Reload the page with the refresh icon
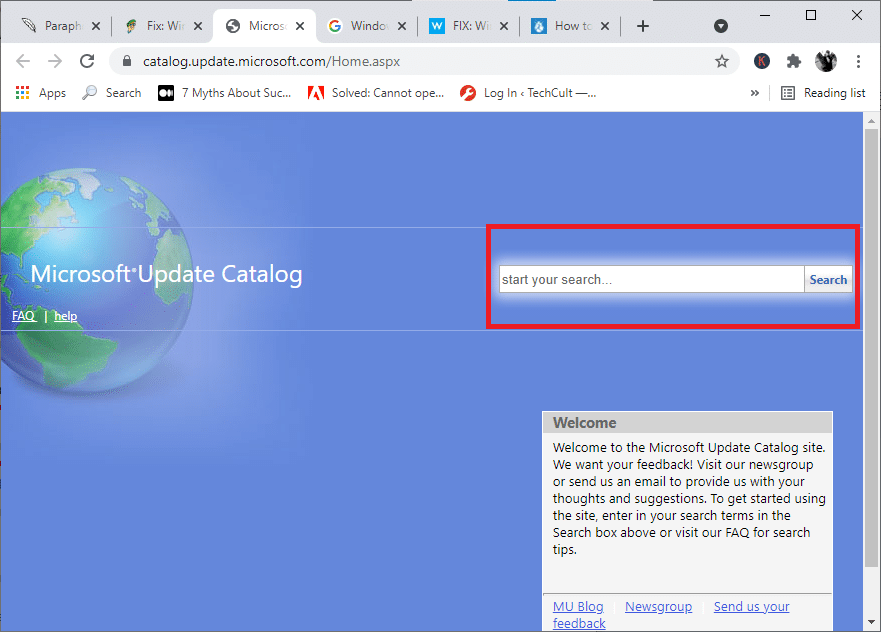The width and height of the screenshot is (881, 632). (x=87, y=61)
